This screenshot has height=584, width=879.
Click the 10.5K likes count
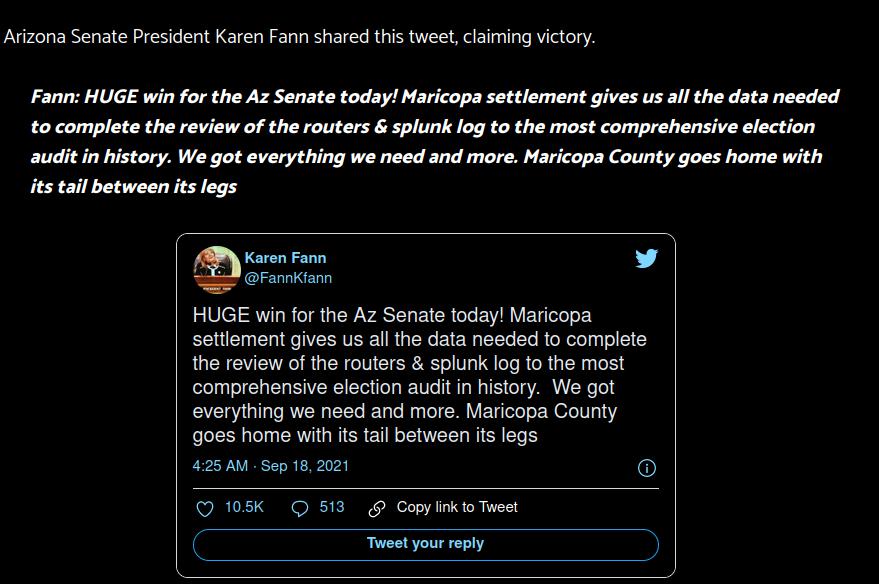click(244, 507)
